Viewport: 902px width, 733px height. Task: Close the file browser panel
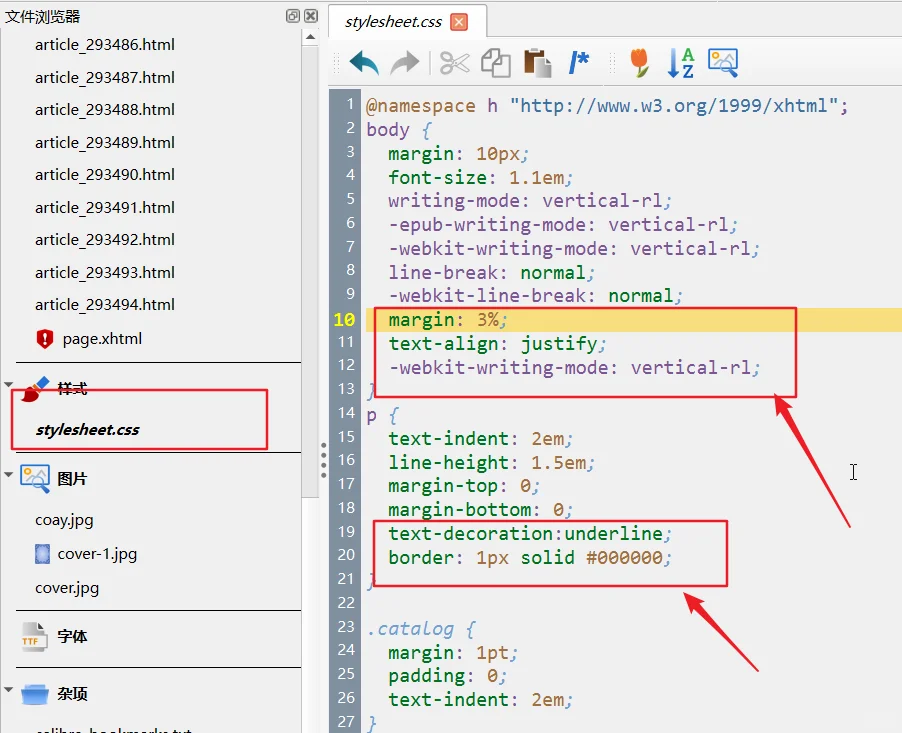(311, 16)
